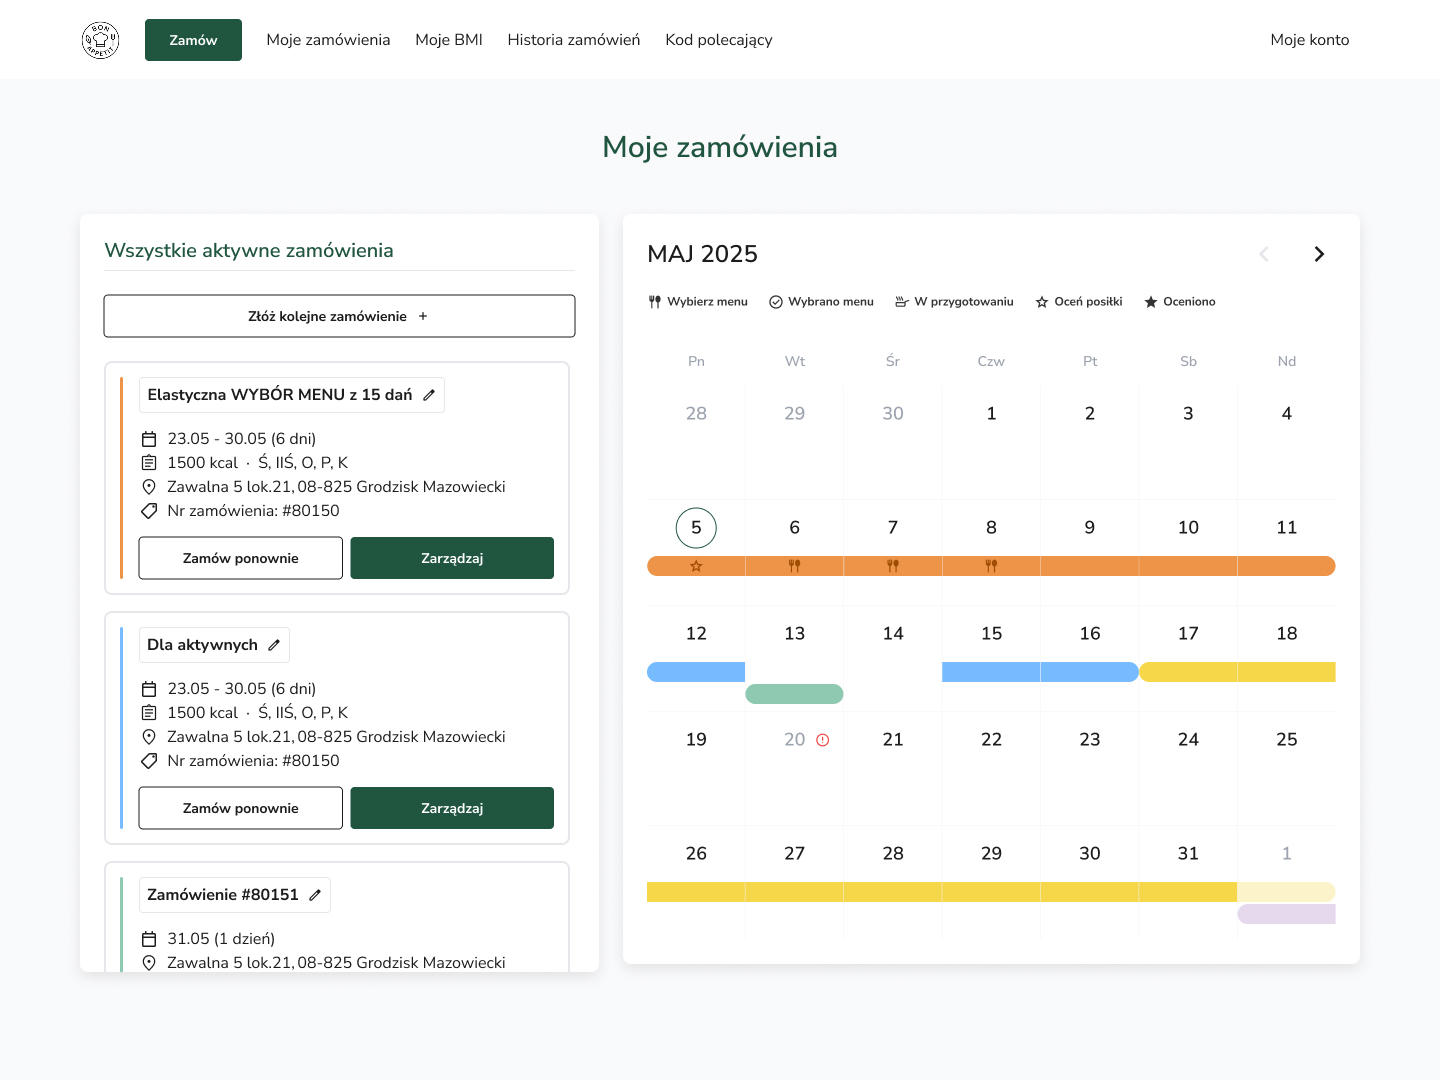The image size is (1440, 1080).
Task: Click order tag icon in Dla aktywnych card
Action: (x=149, y=761)
